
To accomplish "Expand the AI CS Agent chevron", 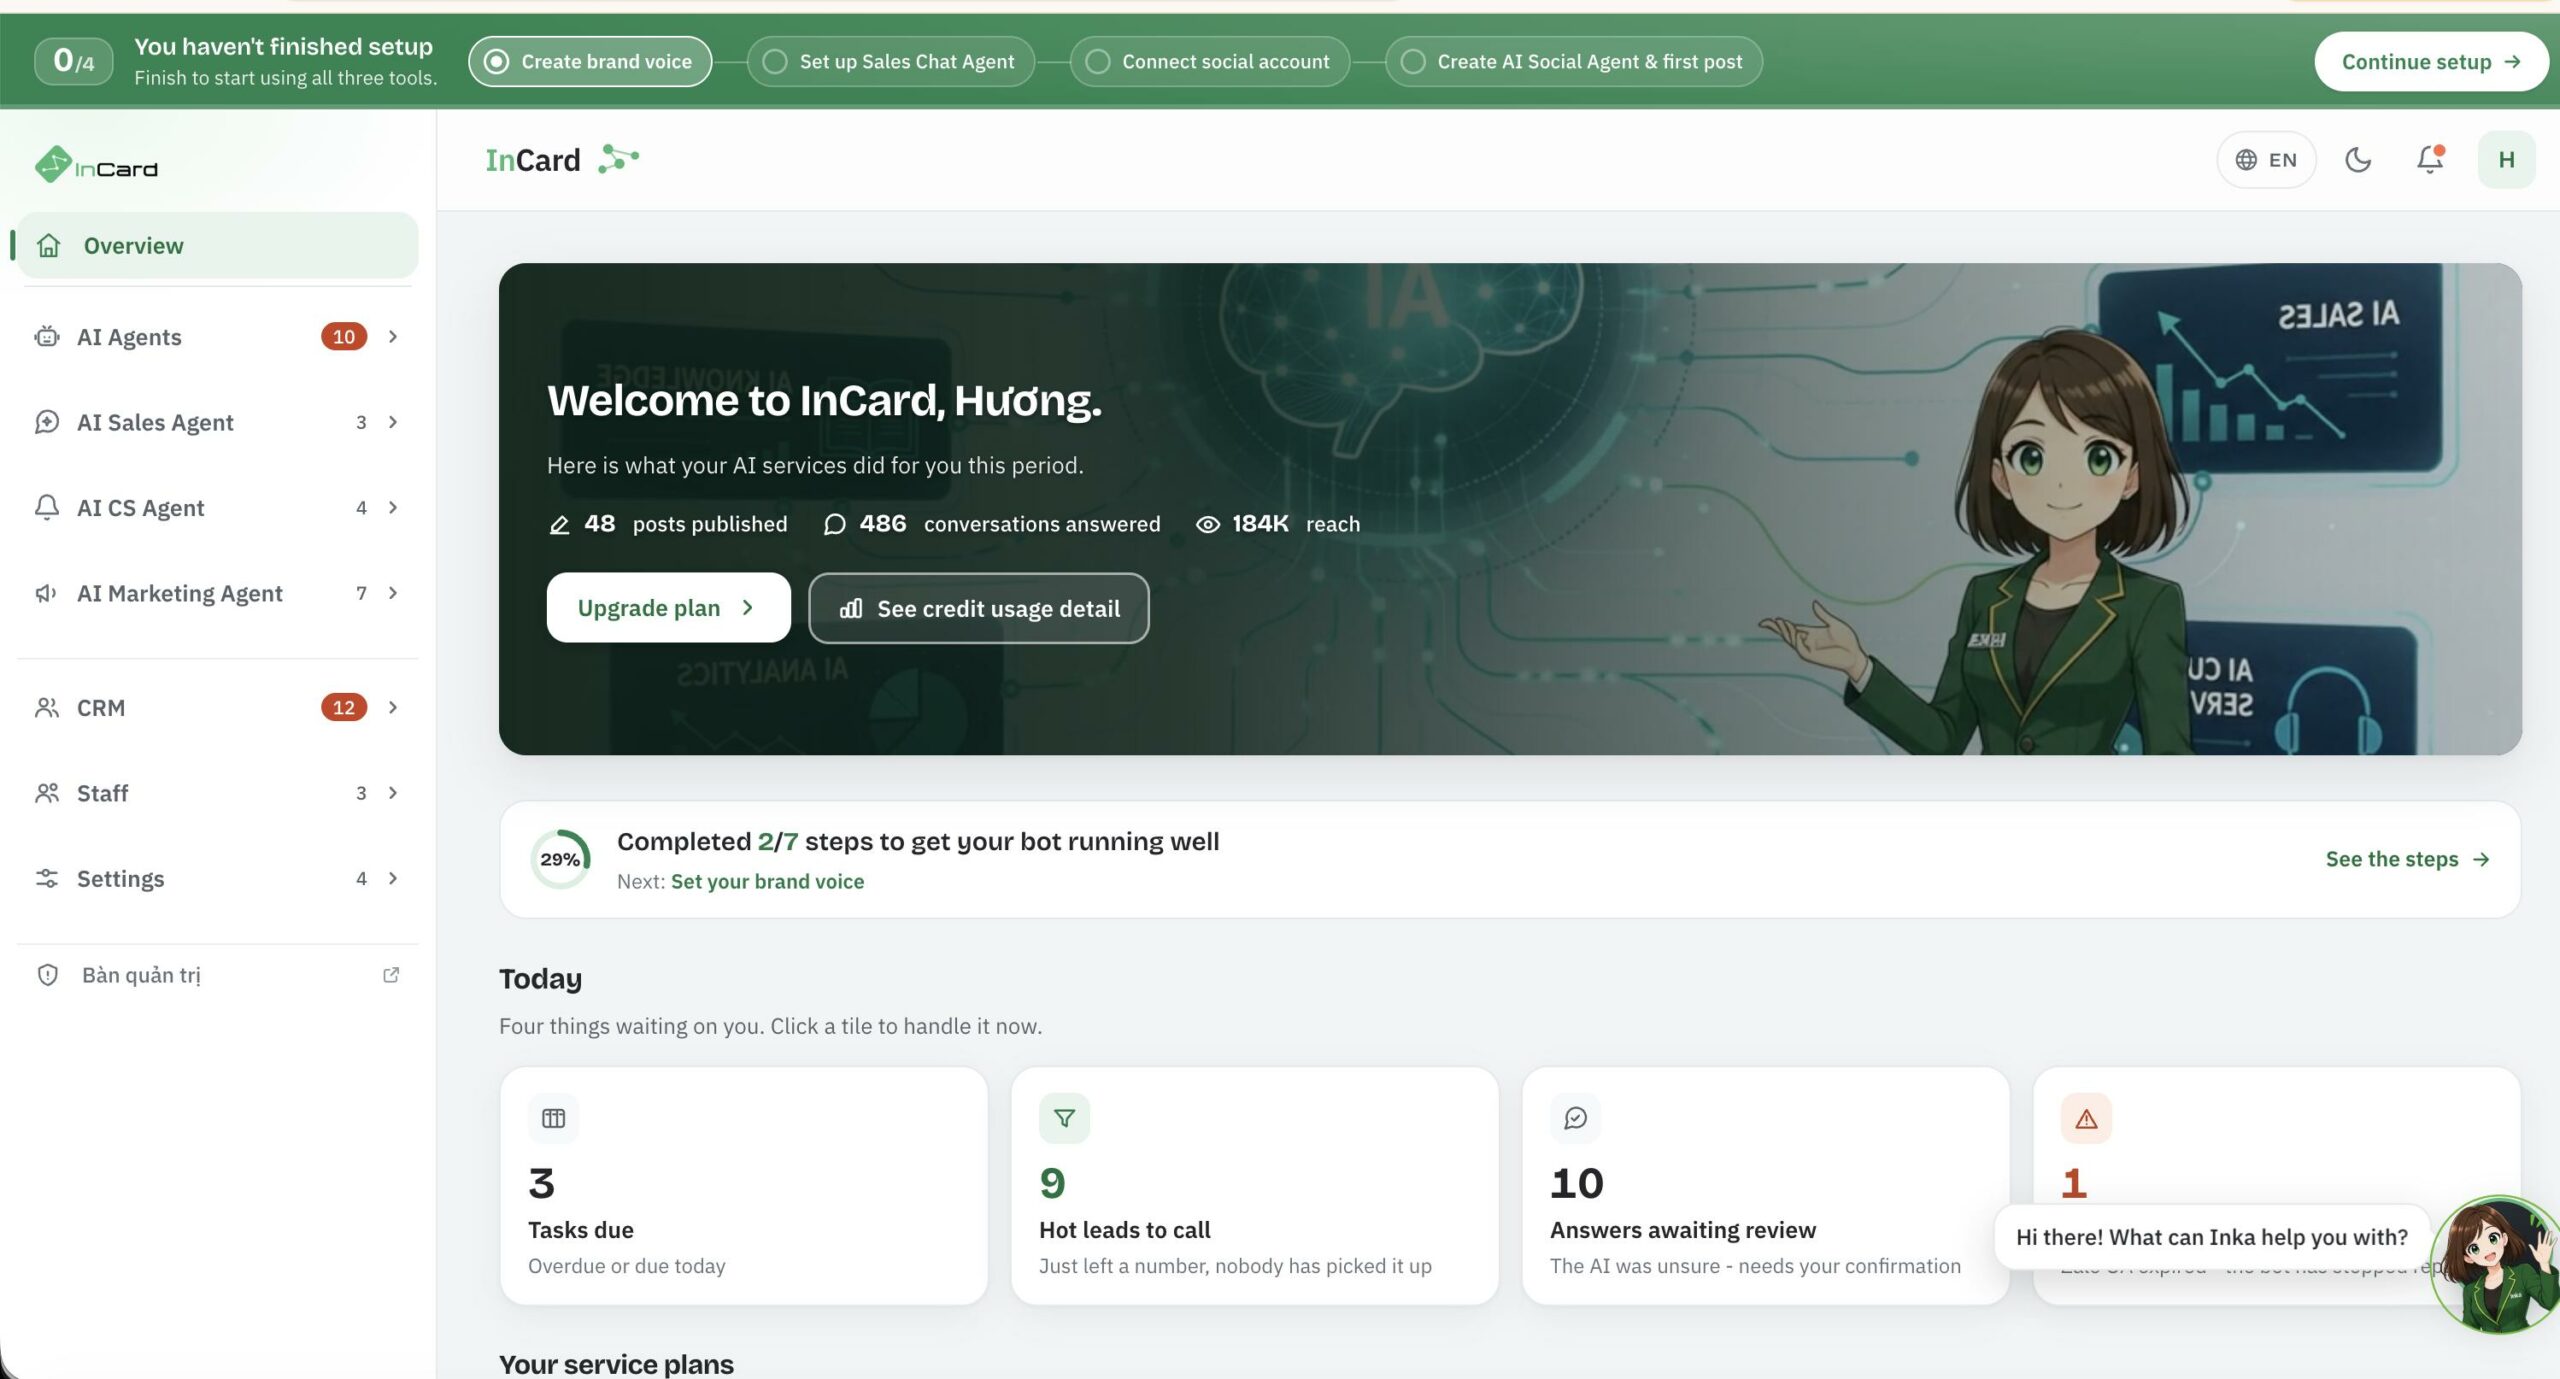I will coord(393,508).
